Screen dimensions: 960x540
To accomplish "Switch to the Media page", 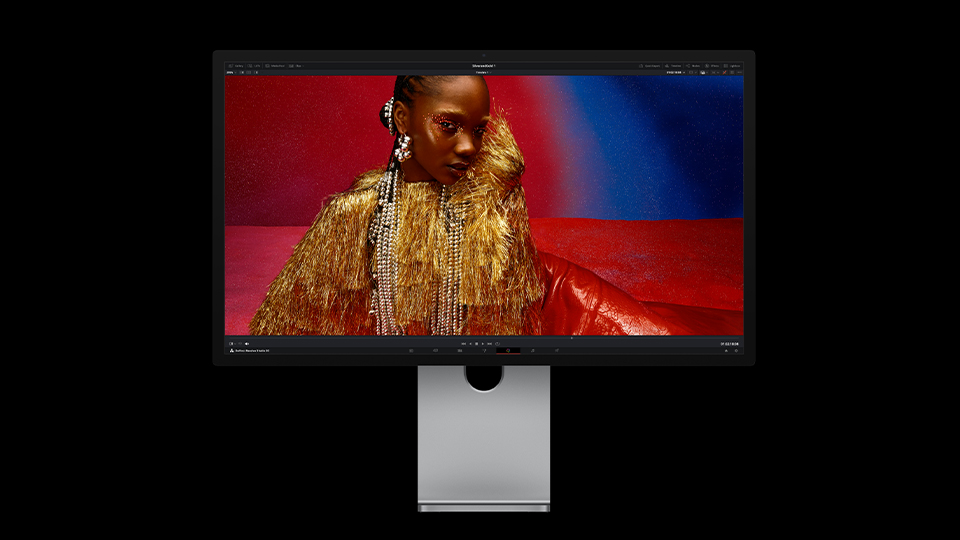I will coord(411,351).
